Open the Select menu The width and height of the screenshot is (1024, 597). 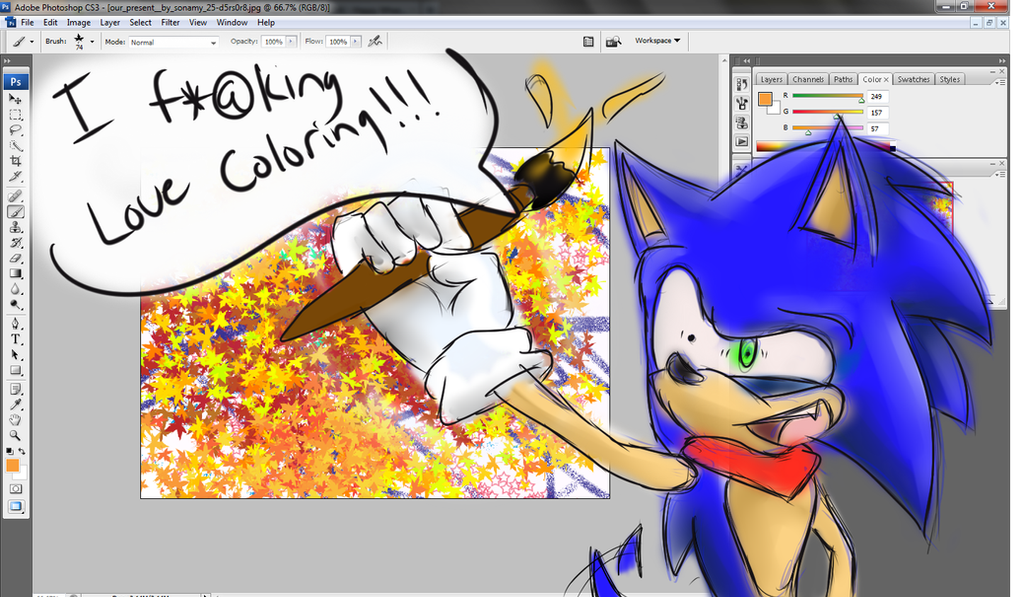click(x=140, y=22)
